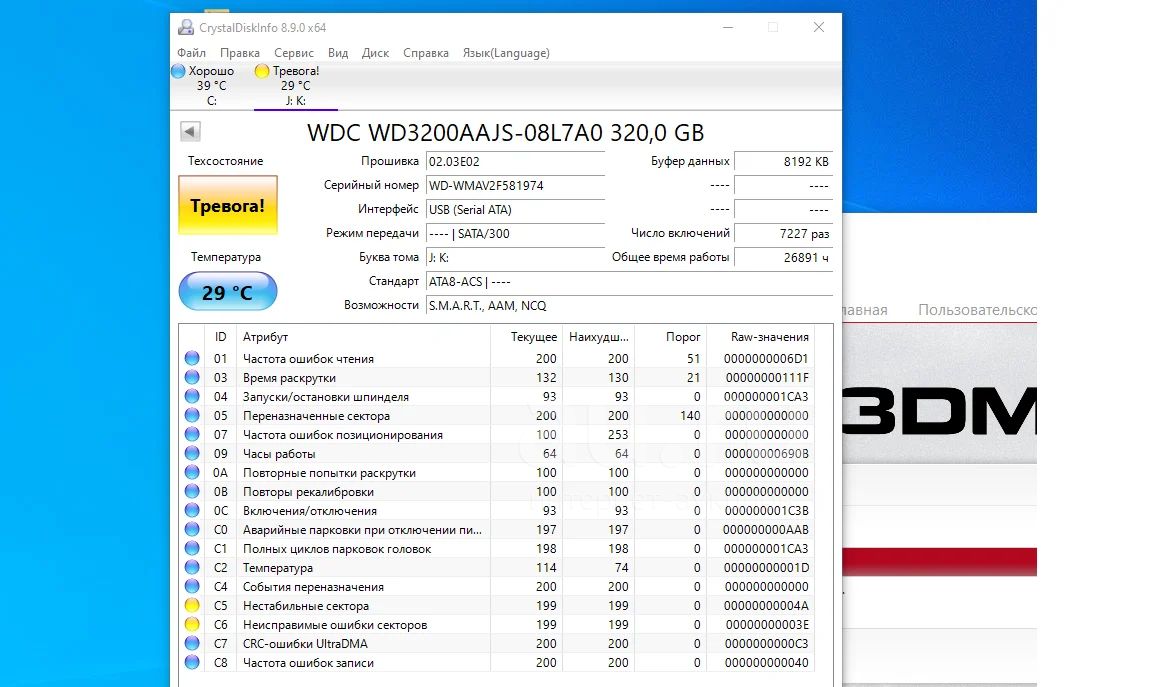Click blue status icon of drive C:
The image size is (1152, 687).
179,71
